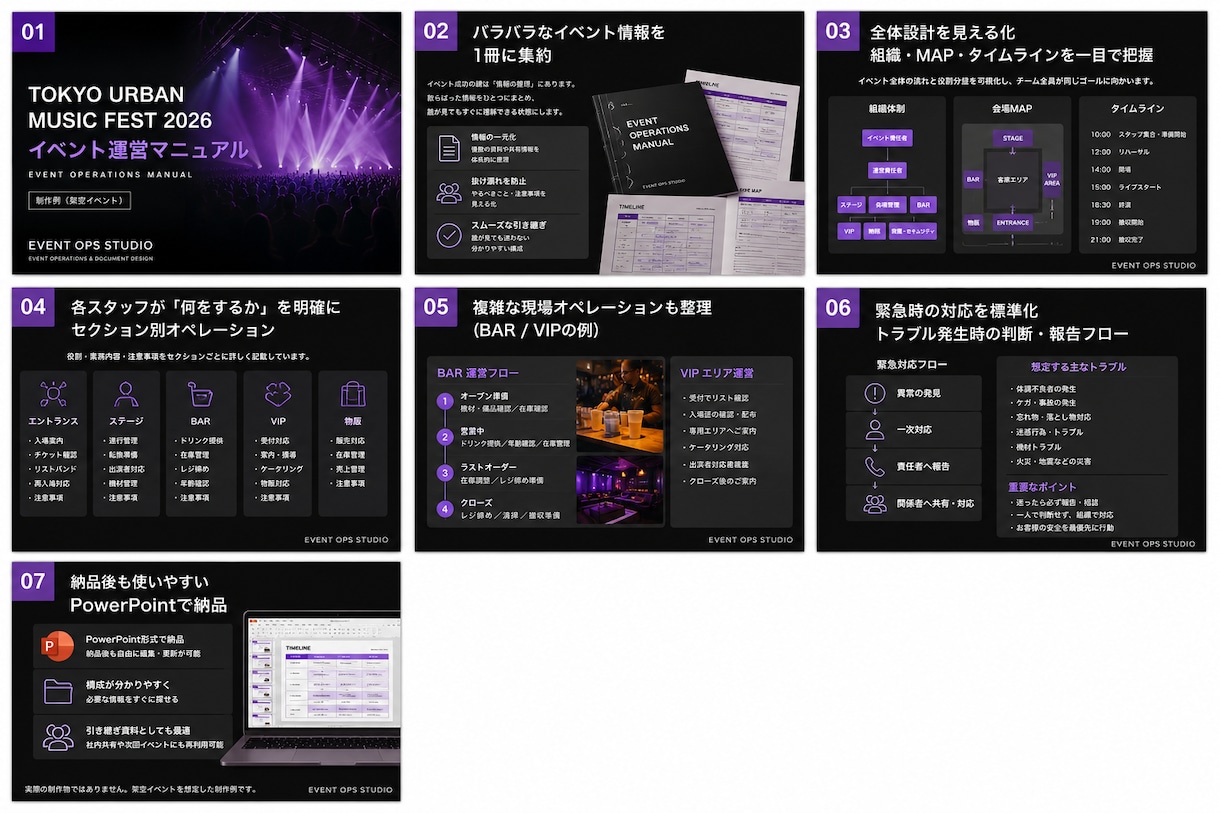Click the document icon beside 情報の一元化

449,147
